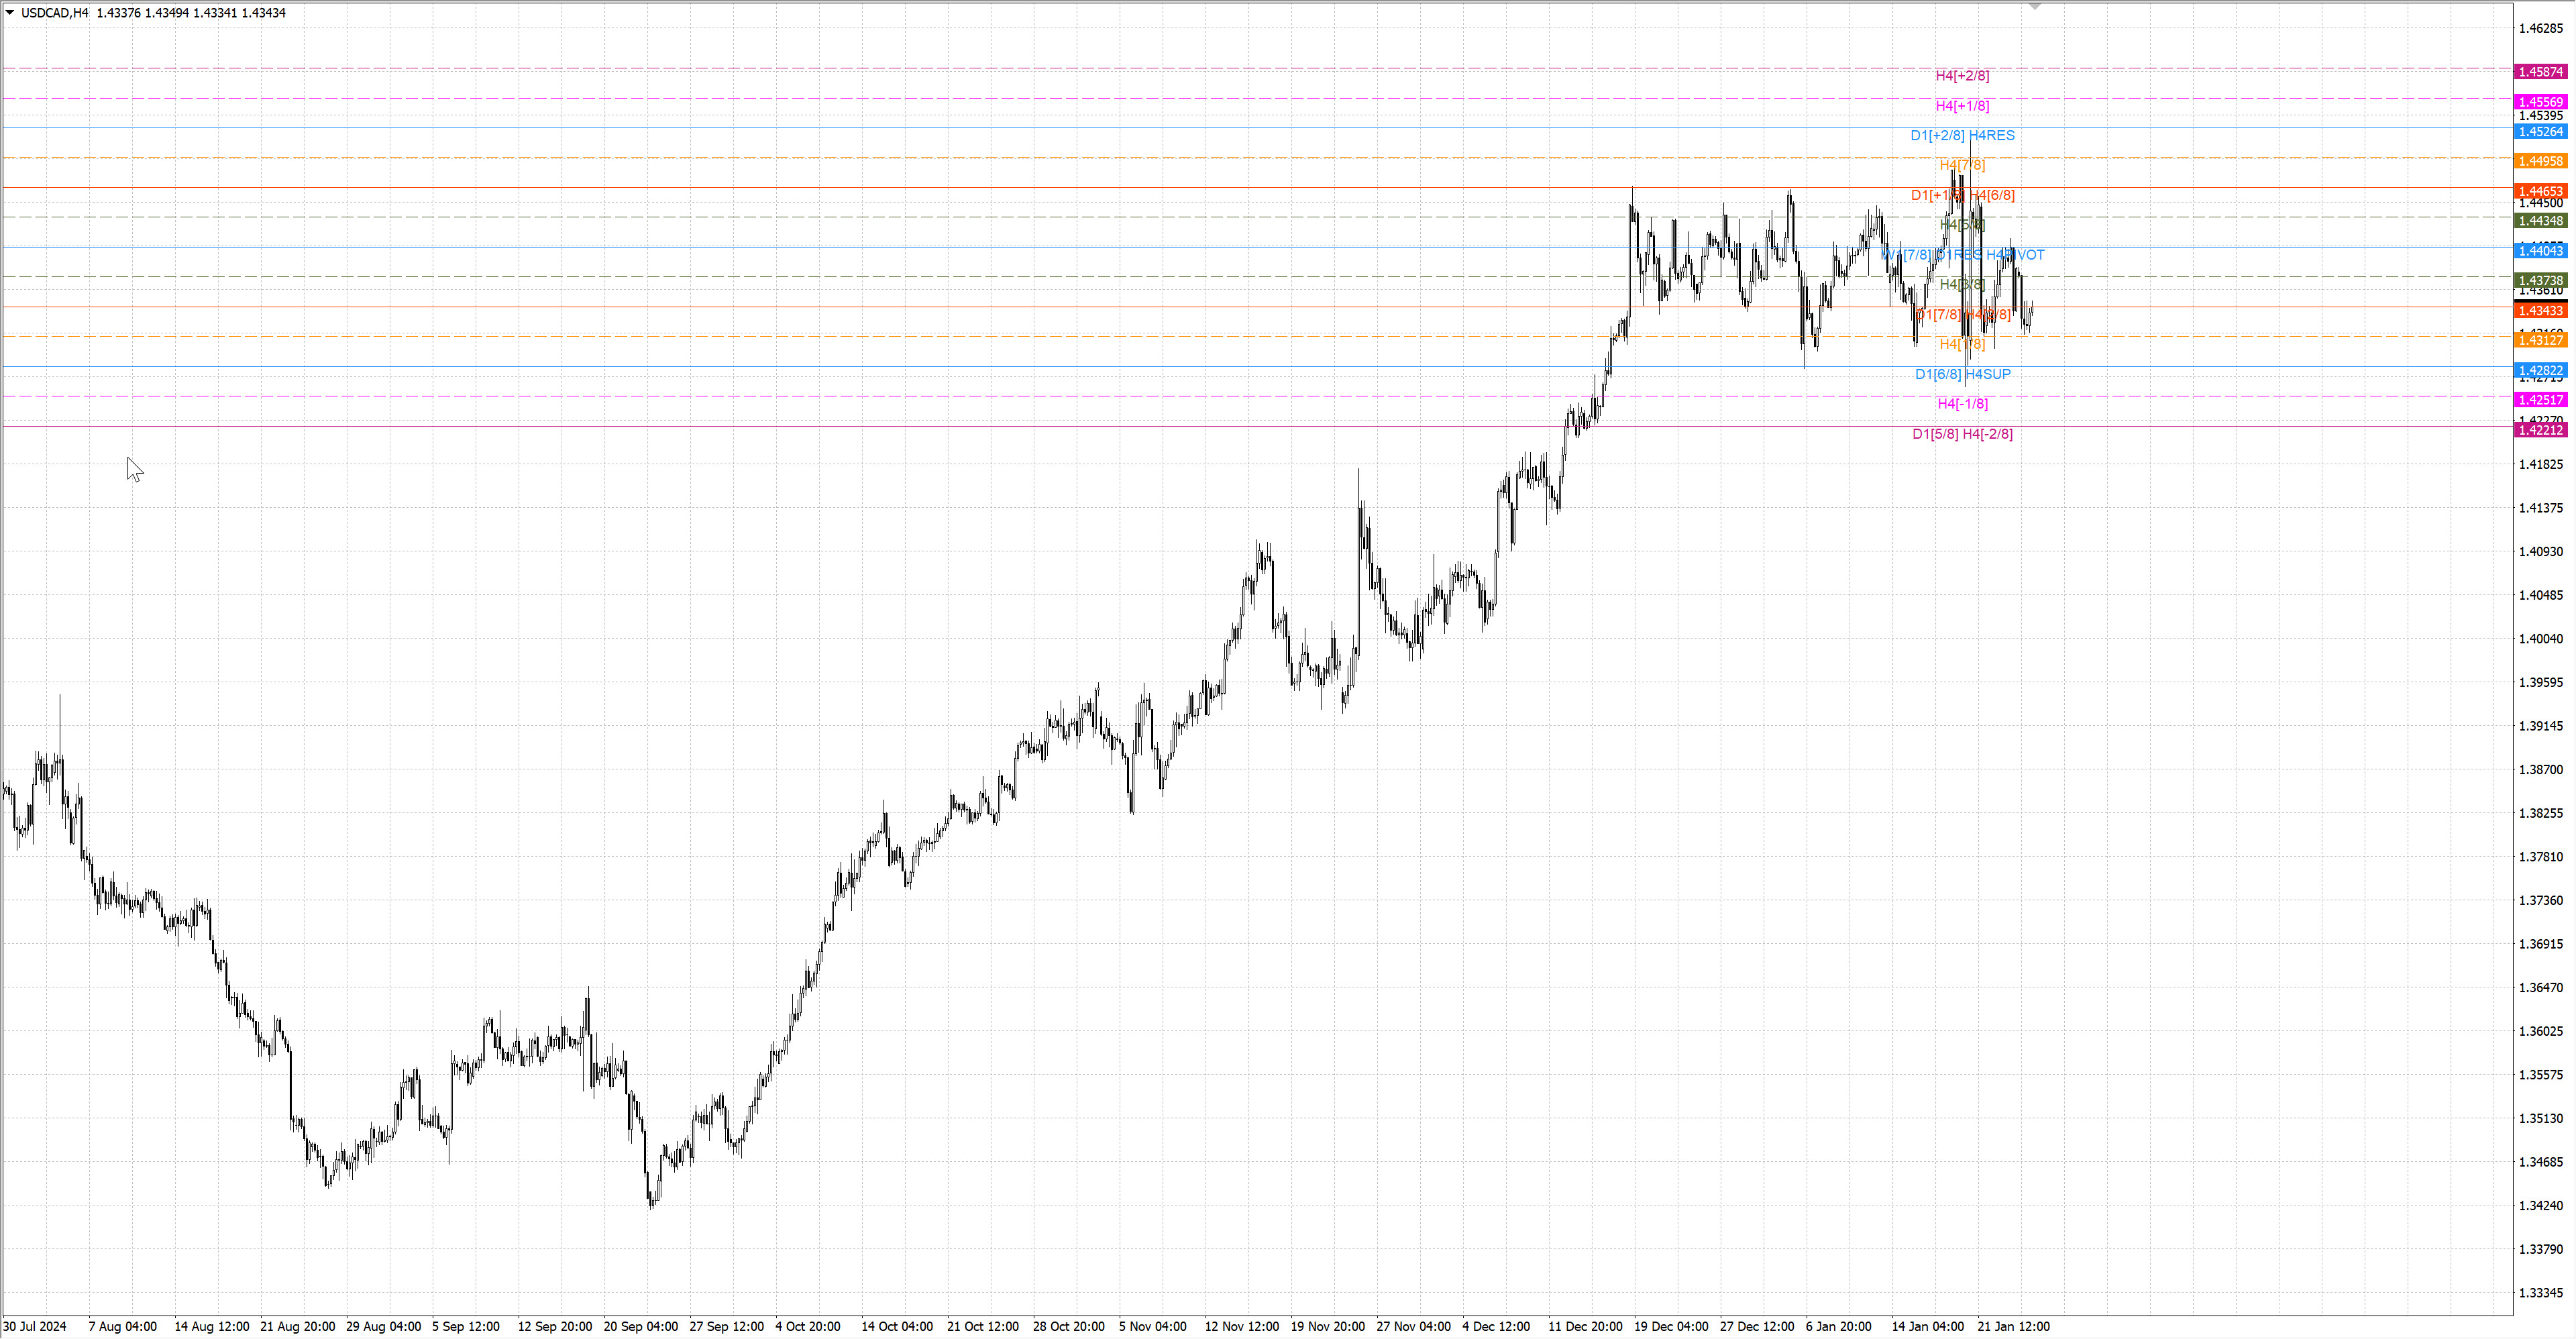
Task: Select the blue 1.45264 price label
Action: 2540,132
